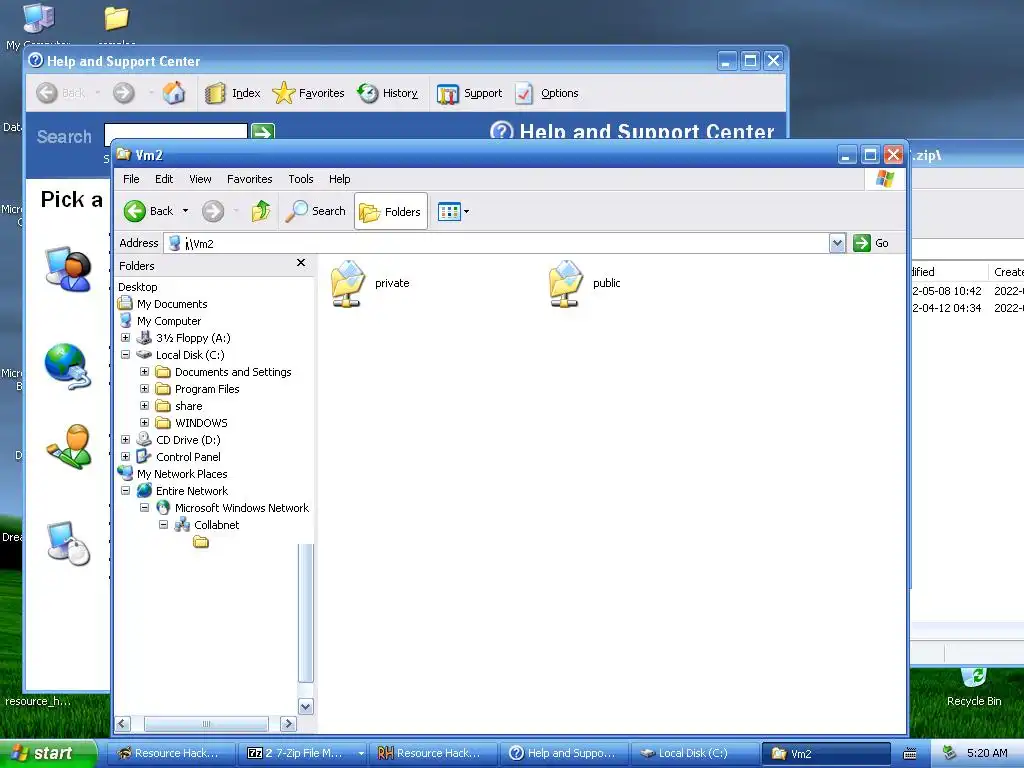This screenshot has height=768, width=1024.
Task: Collapse the Collabnet workgroup node
Action: coord(163,524)
